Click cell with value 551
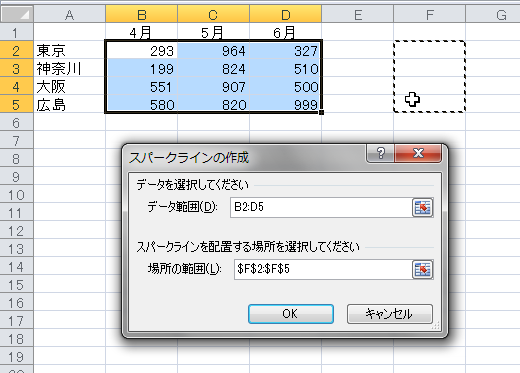 [x=142, y=87]
